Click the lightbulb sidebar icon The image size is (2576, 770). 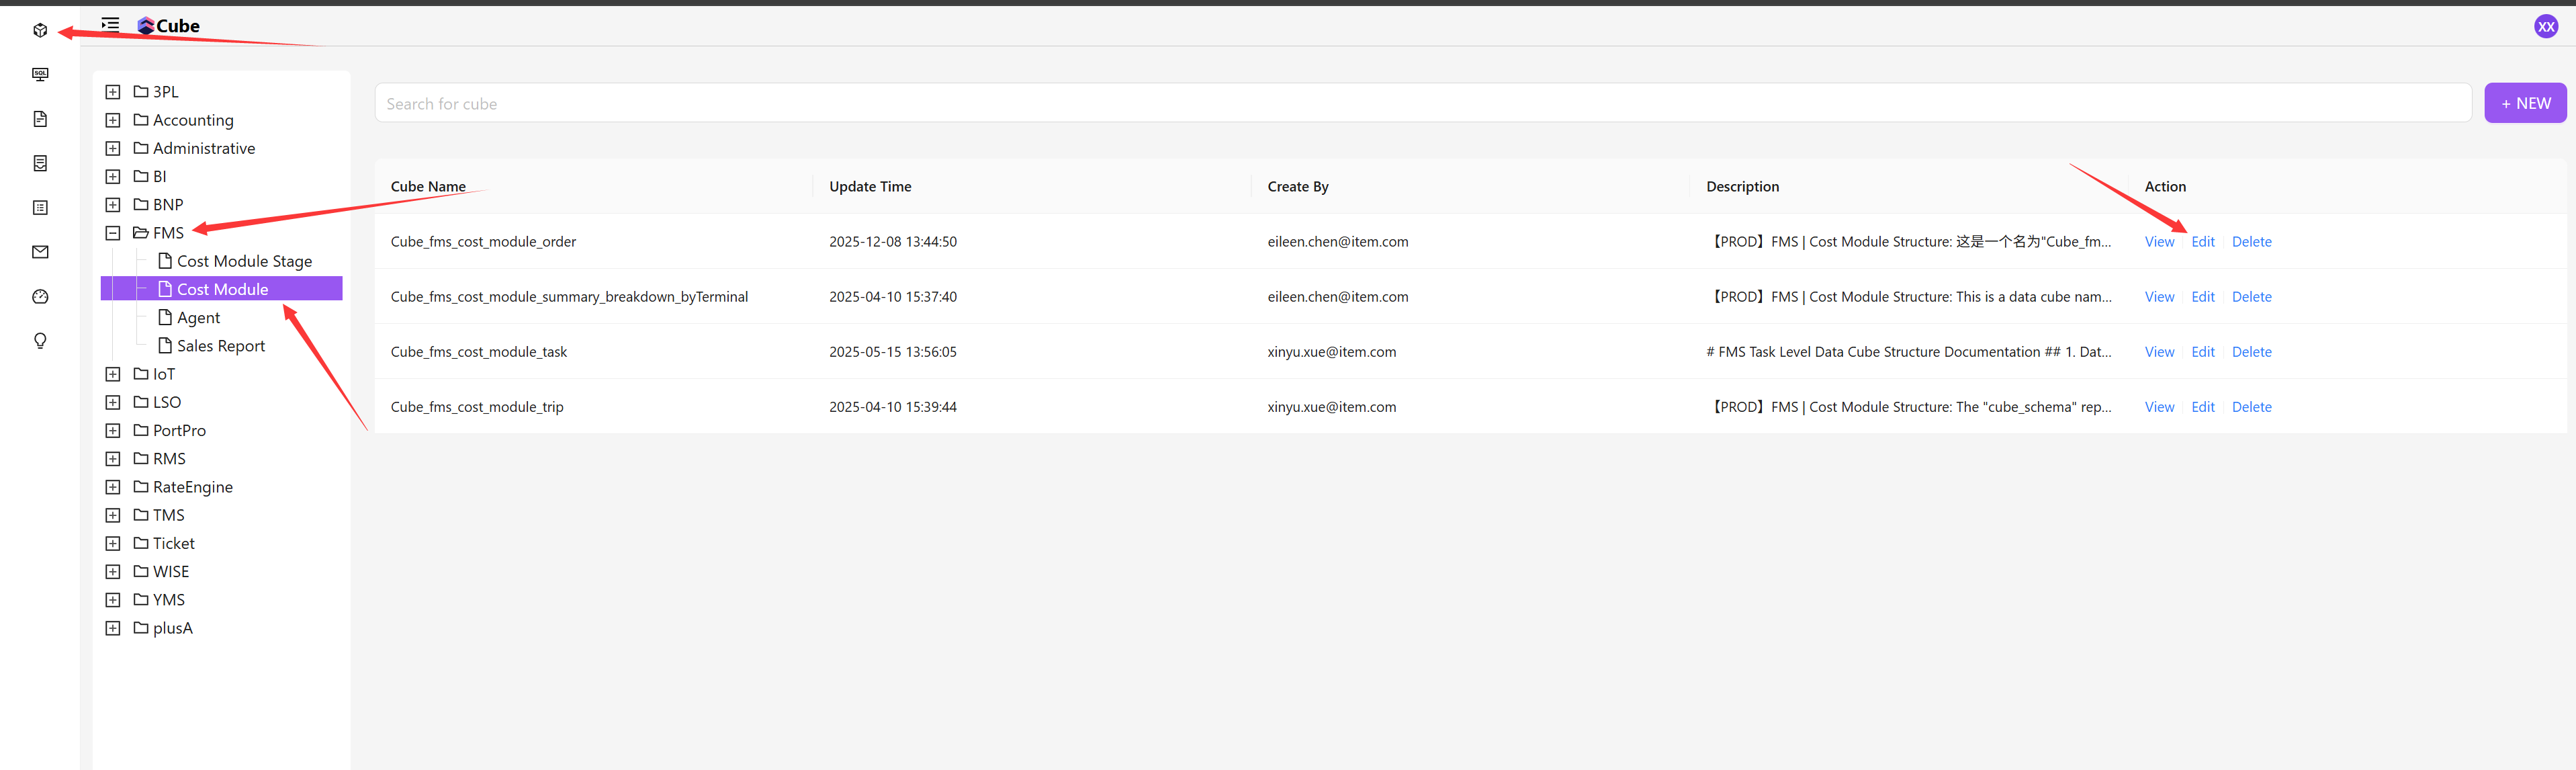(x=40, y=341)
